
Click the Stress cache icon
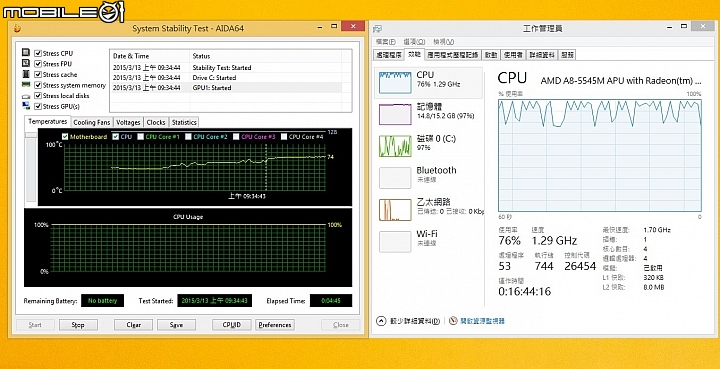pos(26,74)
